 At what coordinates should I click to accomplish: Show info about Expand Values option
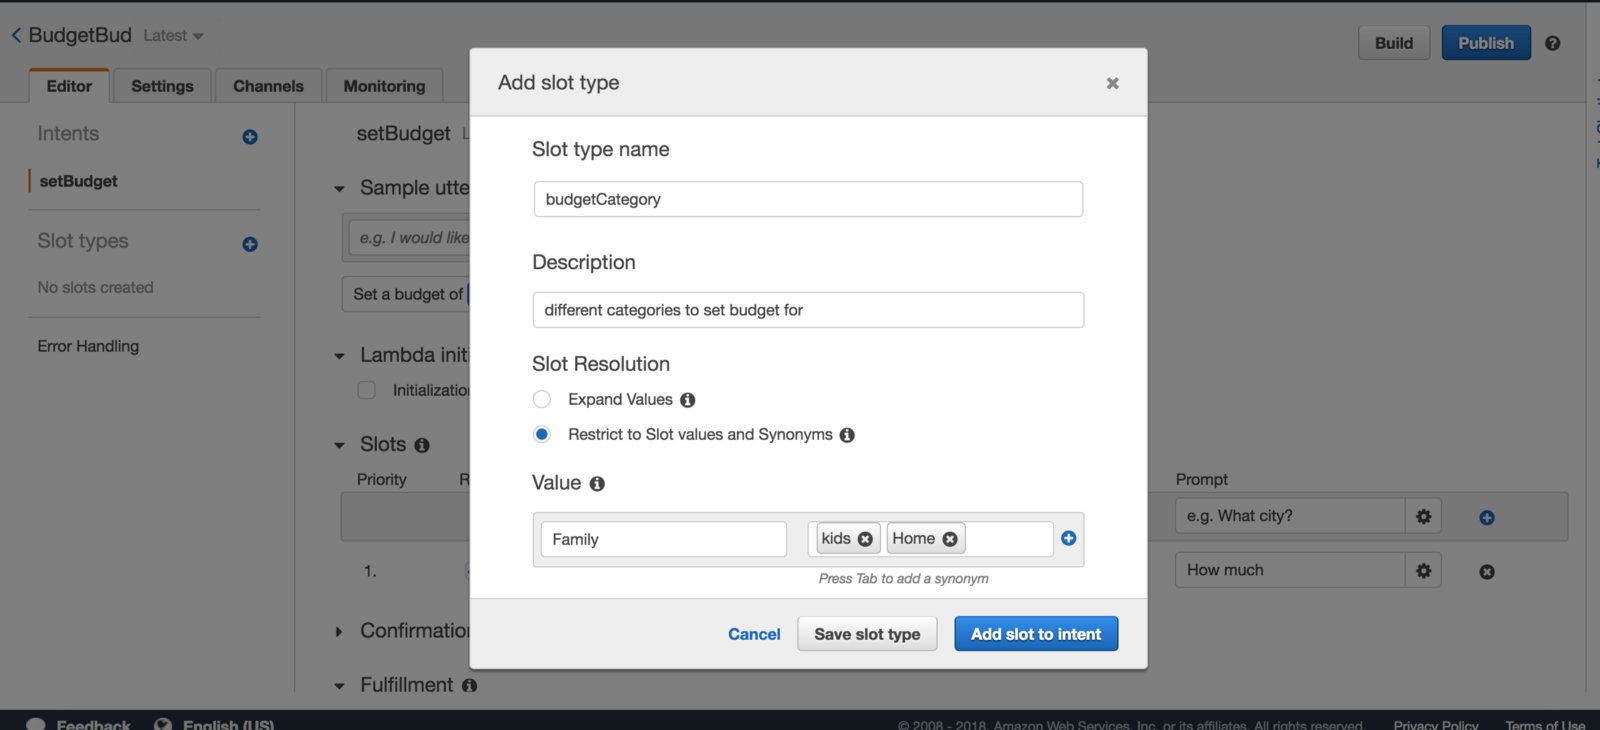pyautogui.click(x=688, y=400)
